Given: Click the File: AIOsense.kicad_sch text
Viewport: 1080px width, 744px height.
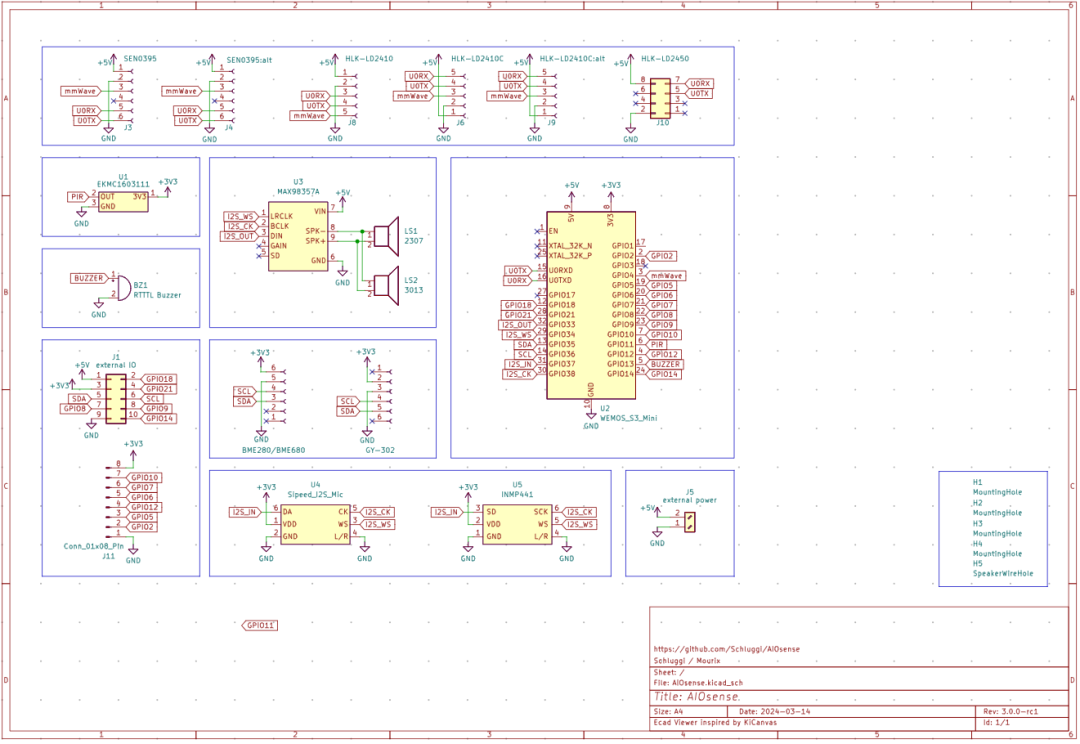Looking at the screenshot, I should (698, 683).
